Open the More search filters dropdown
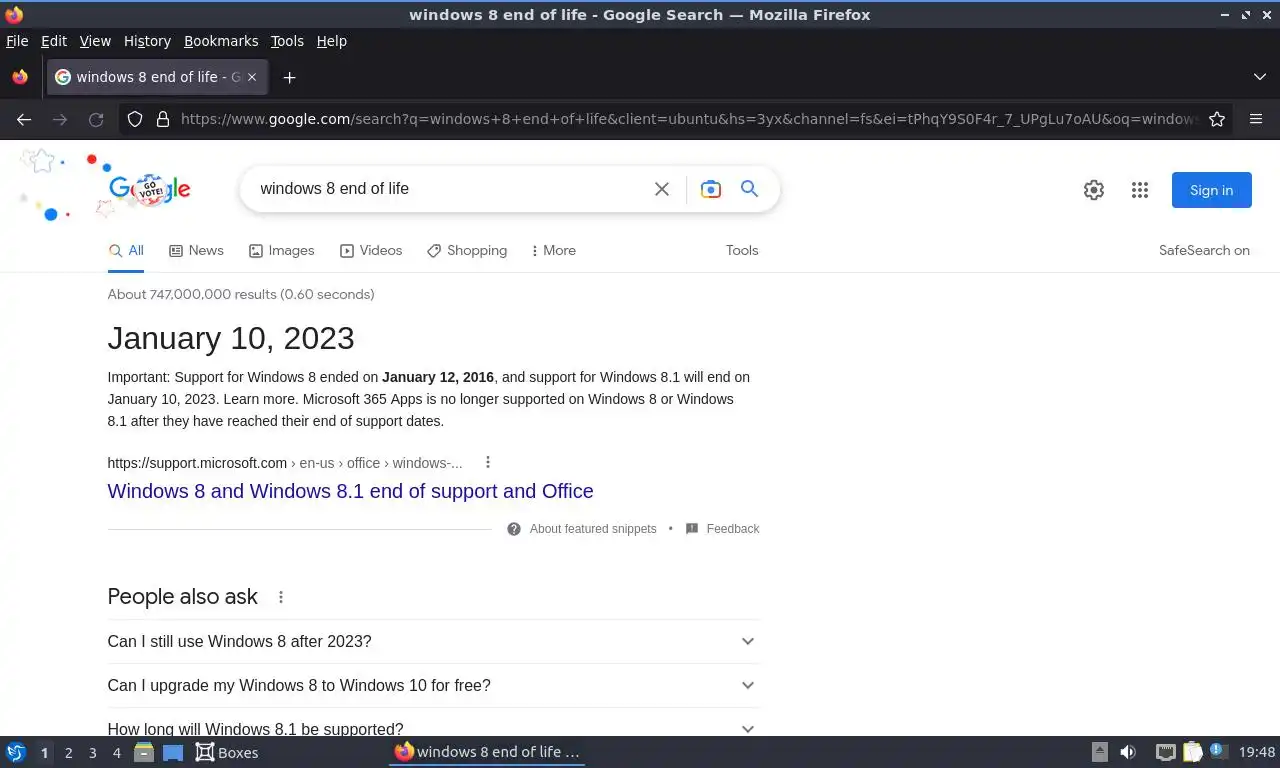 tap(554, 251)
